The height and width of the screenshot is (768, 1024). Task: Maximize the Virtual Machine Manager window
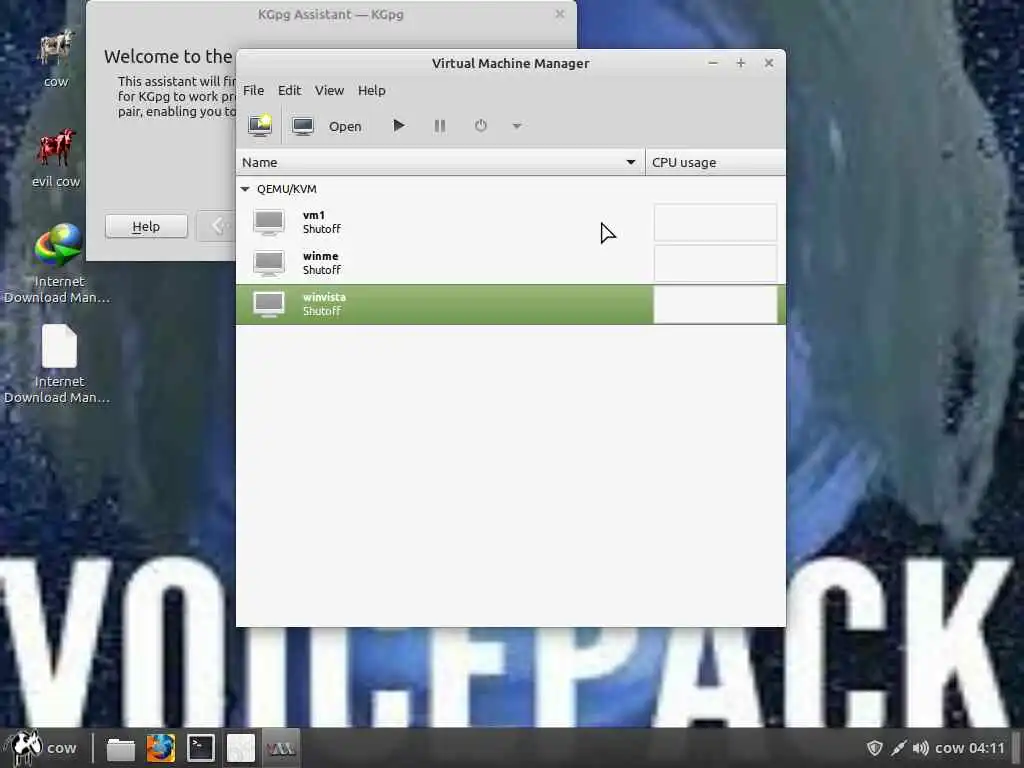(741, 63)
